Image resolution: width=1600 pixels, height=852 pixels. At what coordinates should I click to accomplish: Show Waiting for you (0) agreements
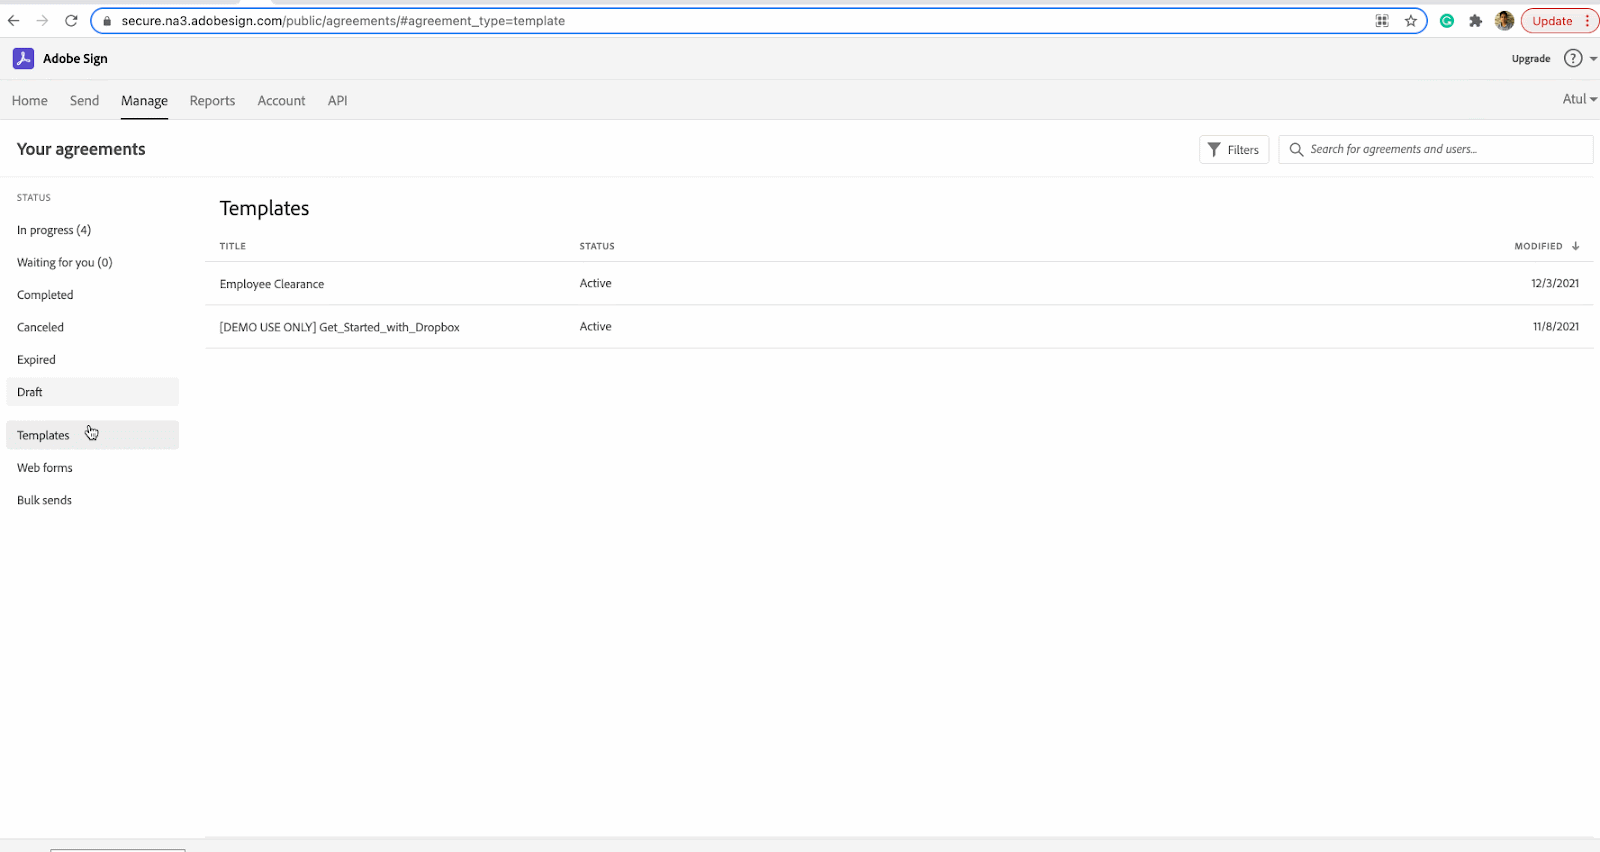click(x=65, y=263)
